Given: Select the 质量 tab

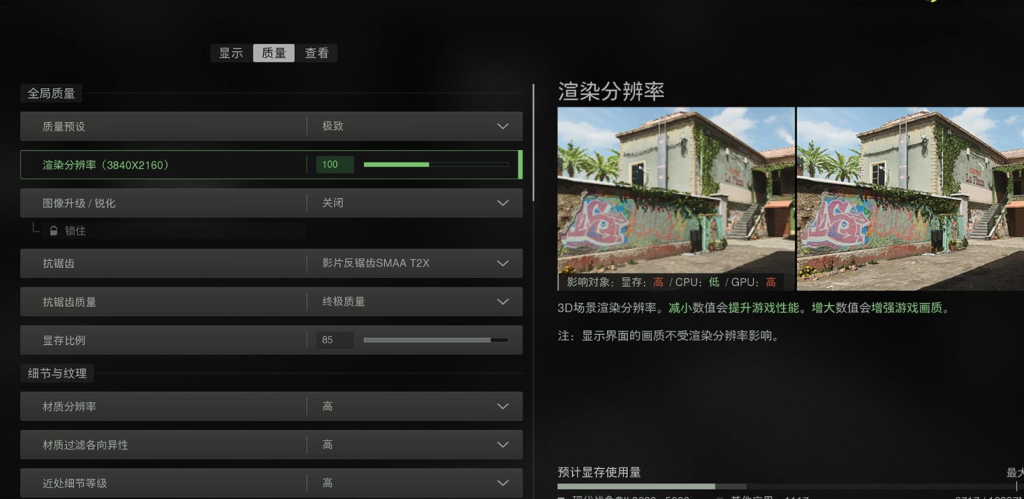Looking at the screenshot, I should (x=274, y=53).
